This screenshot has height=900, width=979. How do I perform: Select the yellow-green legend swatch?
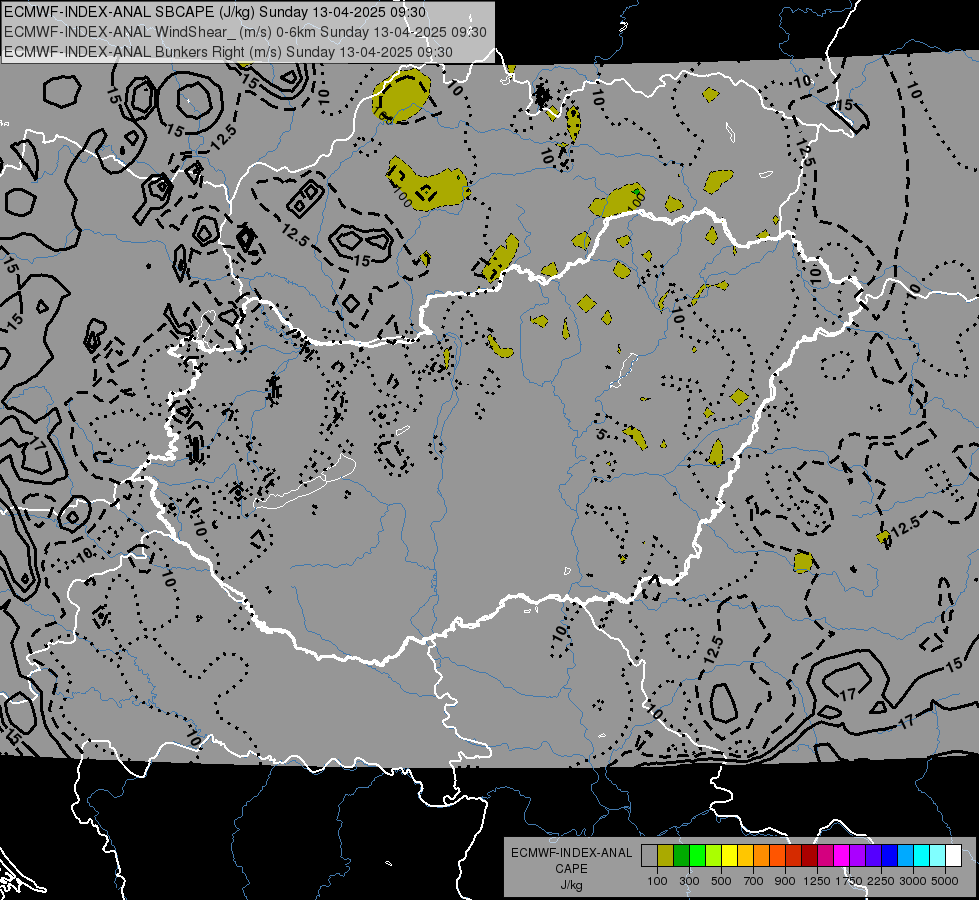pyautogui.click(x=714, y=856)
